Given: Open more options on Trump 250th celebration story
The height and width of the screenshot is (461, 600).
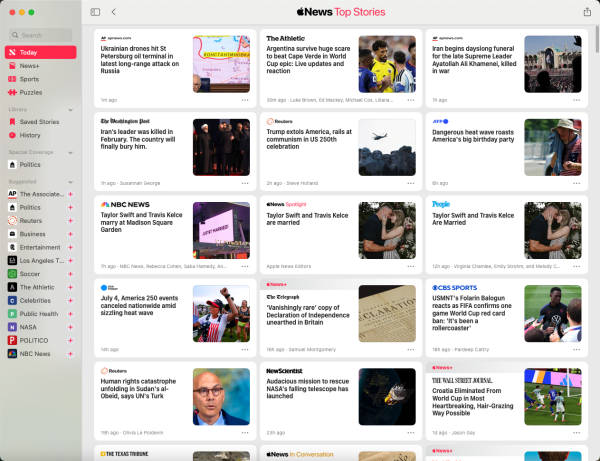Looking at the screenshot, I should tap(411, 183).
